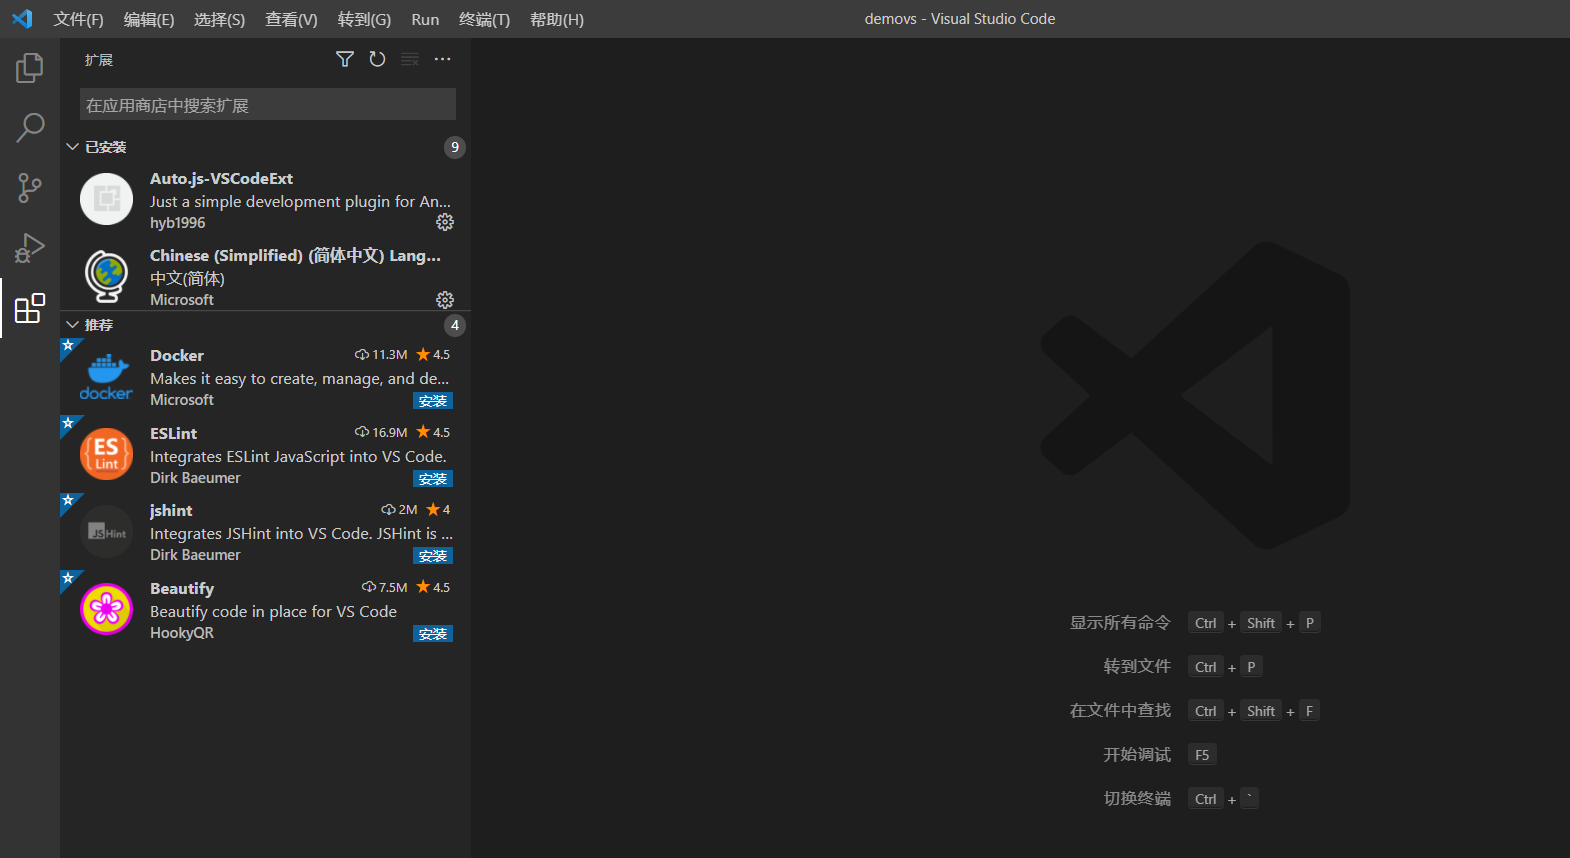
Task: Click the Auto.js-VSCodeExt extension icon
Action: click(x=106, y=199)
